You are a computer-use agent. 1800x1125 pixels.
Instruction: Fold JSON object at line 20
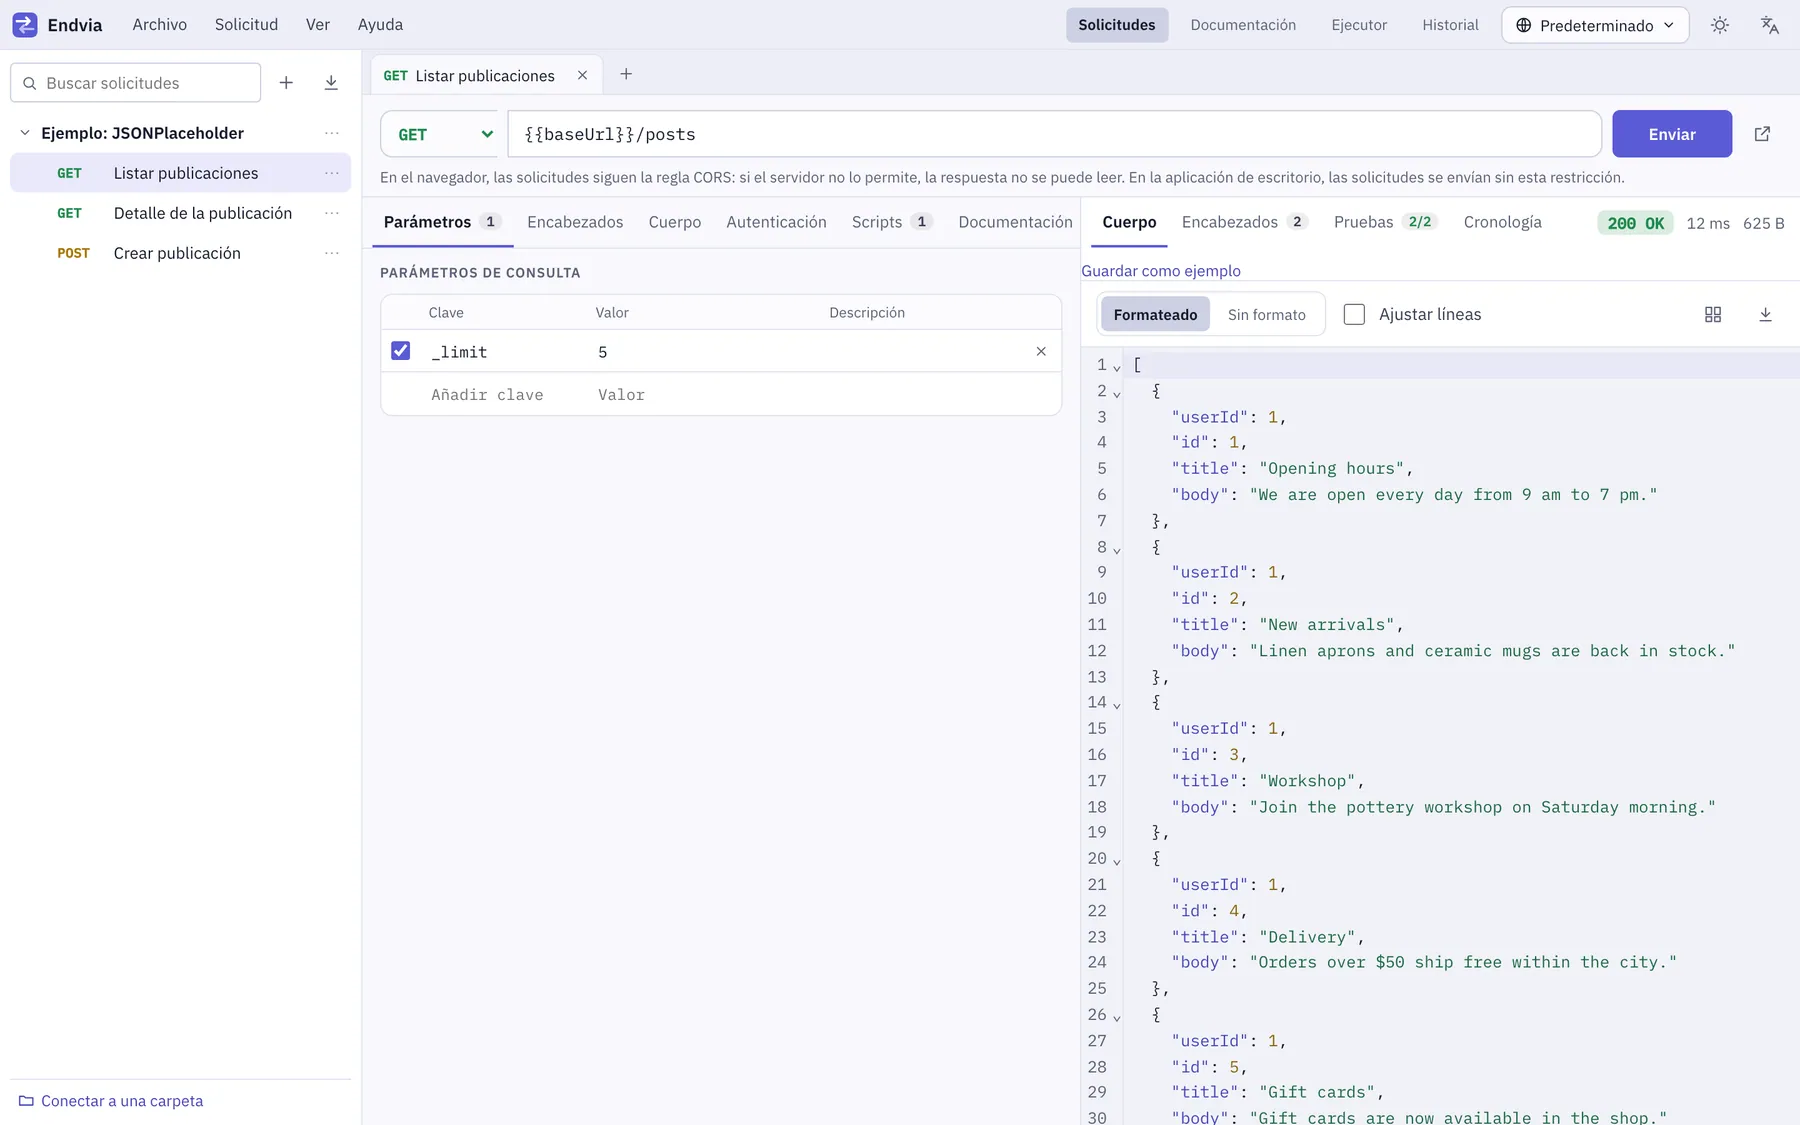(1117, 861)
